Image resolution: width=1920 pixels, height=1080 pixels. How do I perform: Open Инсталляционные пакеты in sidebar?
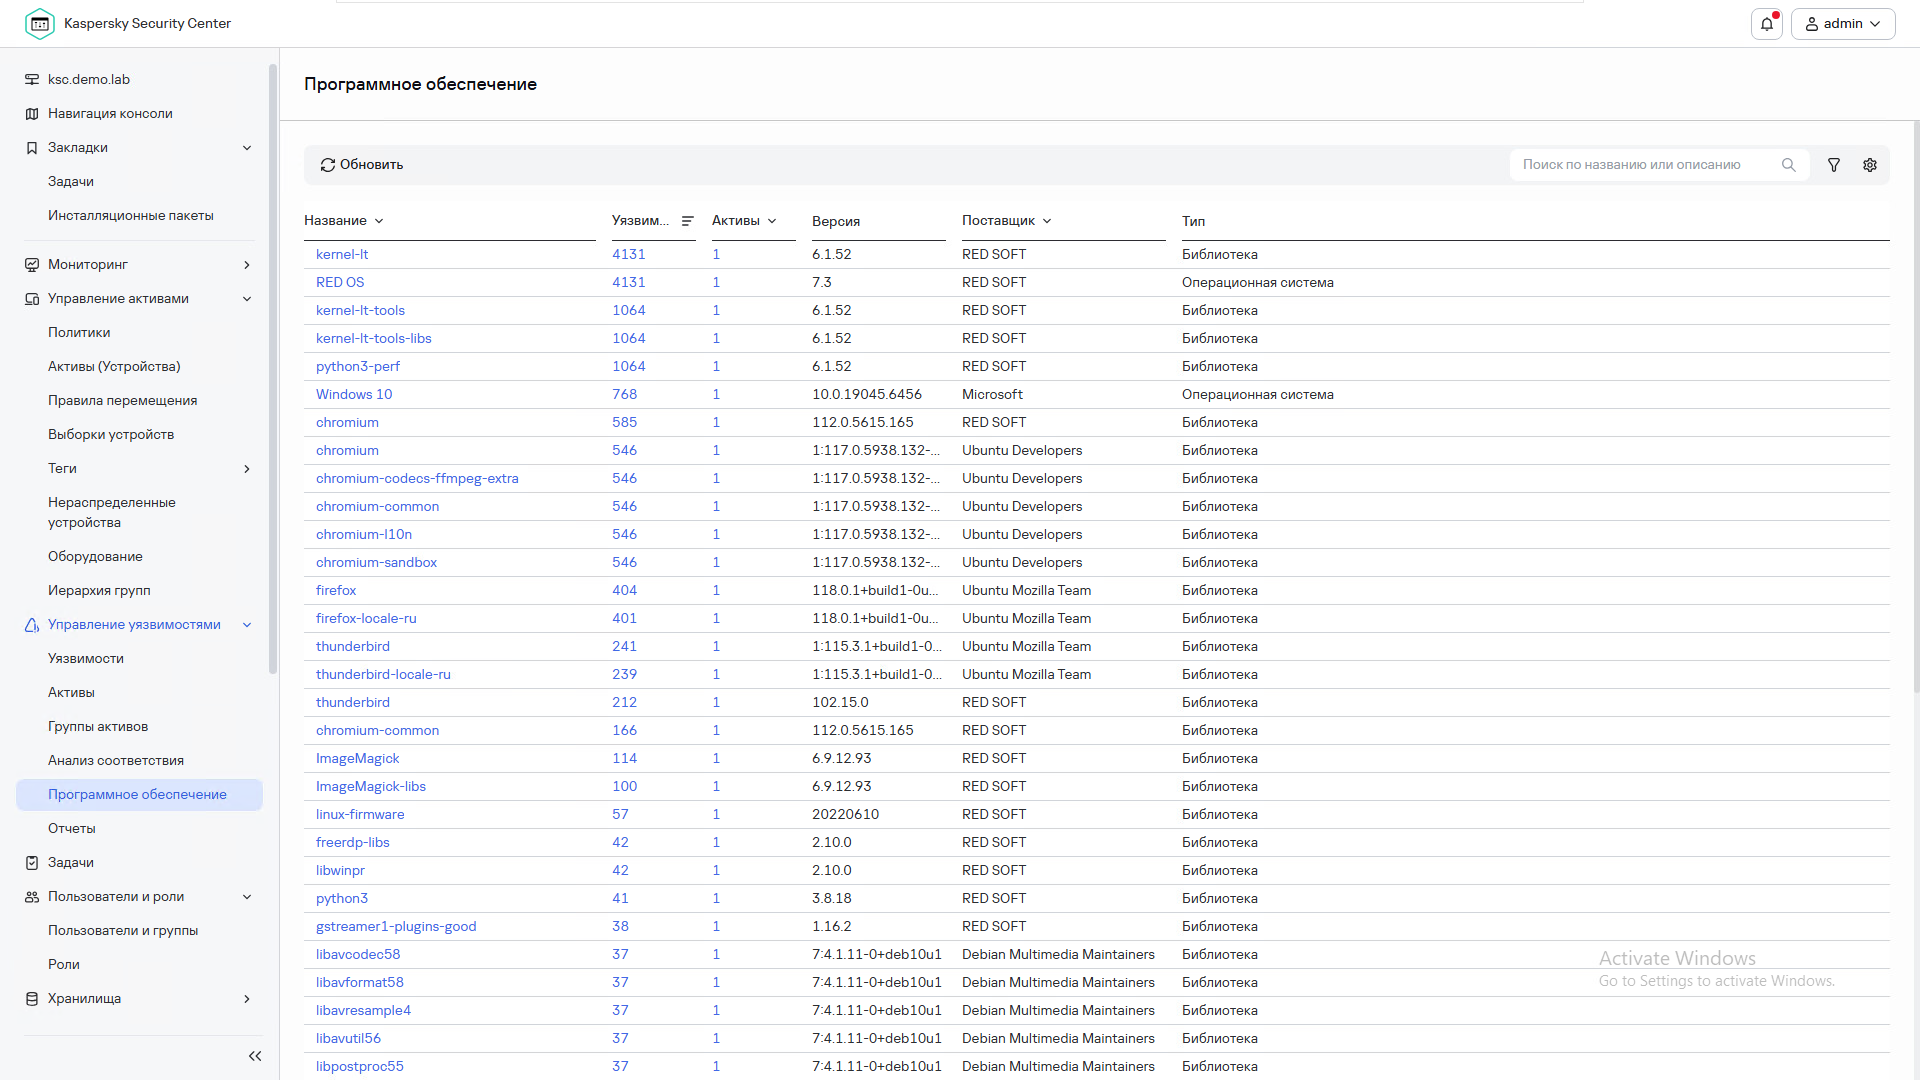(x=131, y=216)
